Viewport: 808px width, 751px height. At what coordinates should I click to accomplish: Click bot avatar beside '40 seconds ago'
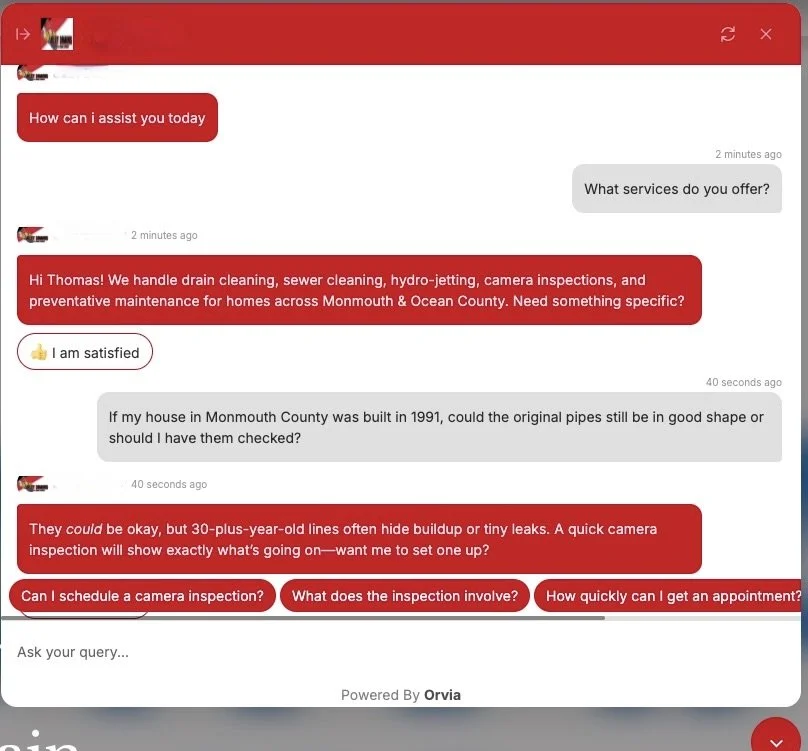[x=32, y=484]
